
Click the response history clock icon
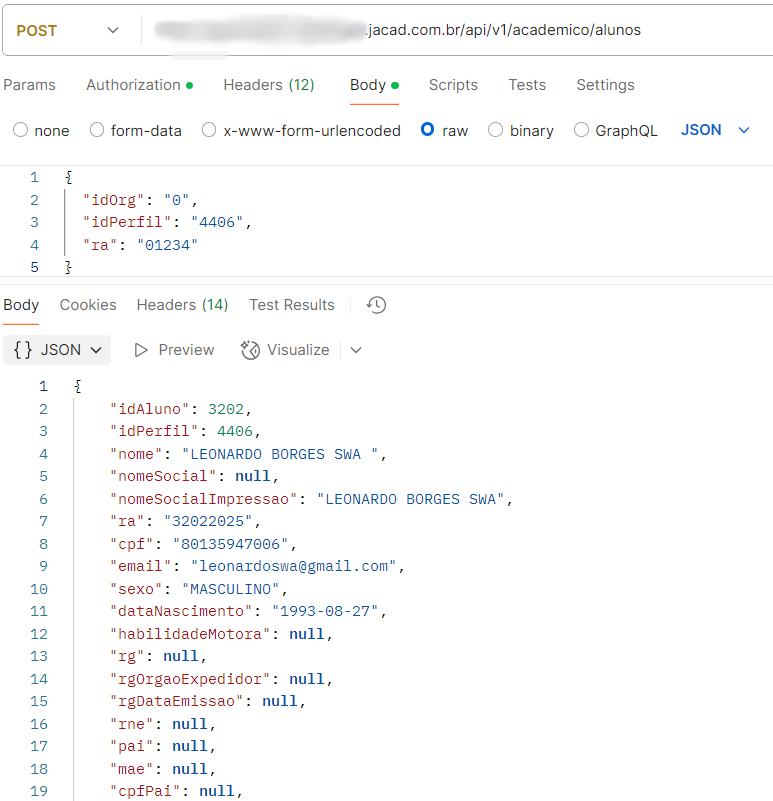click(x=376, y=305)
